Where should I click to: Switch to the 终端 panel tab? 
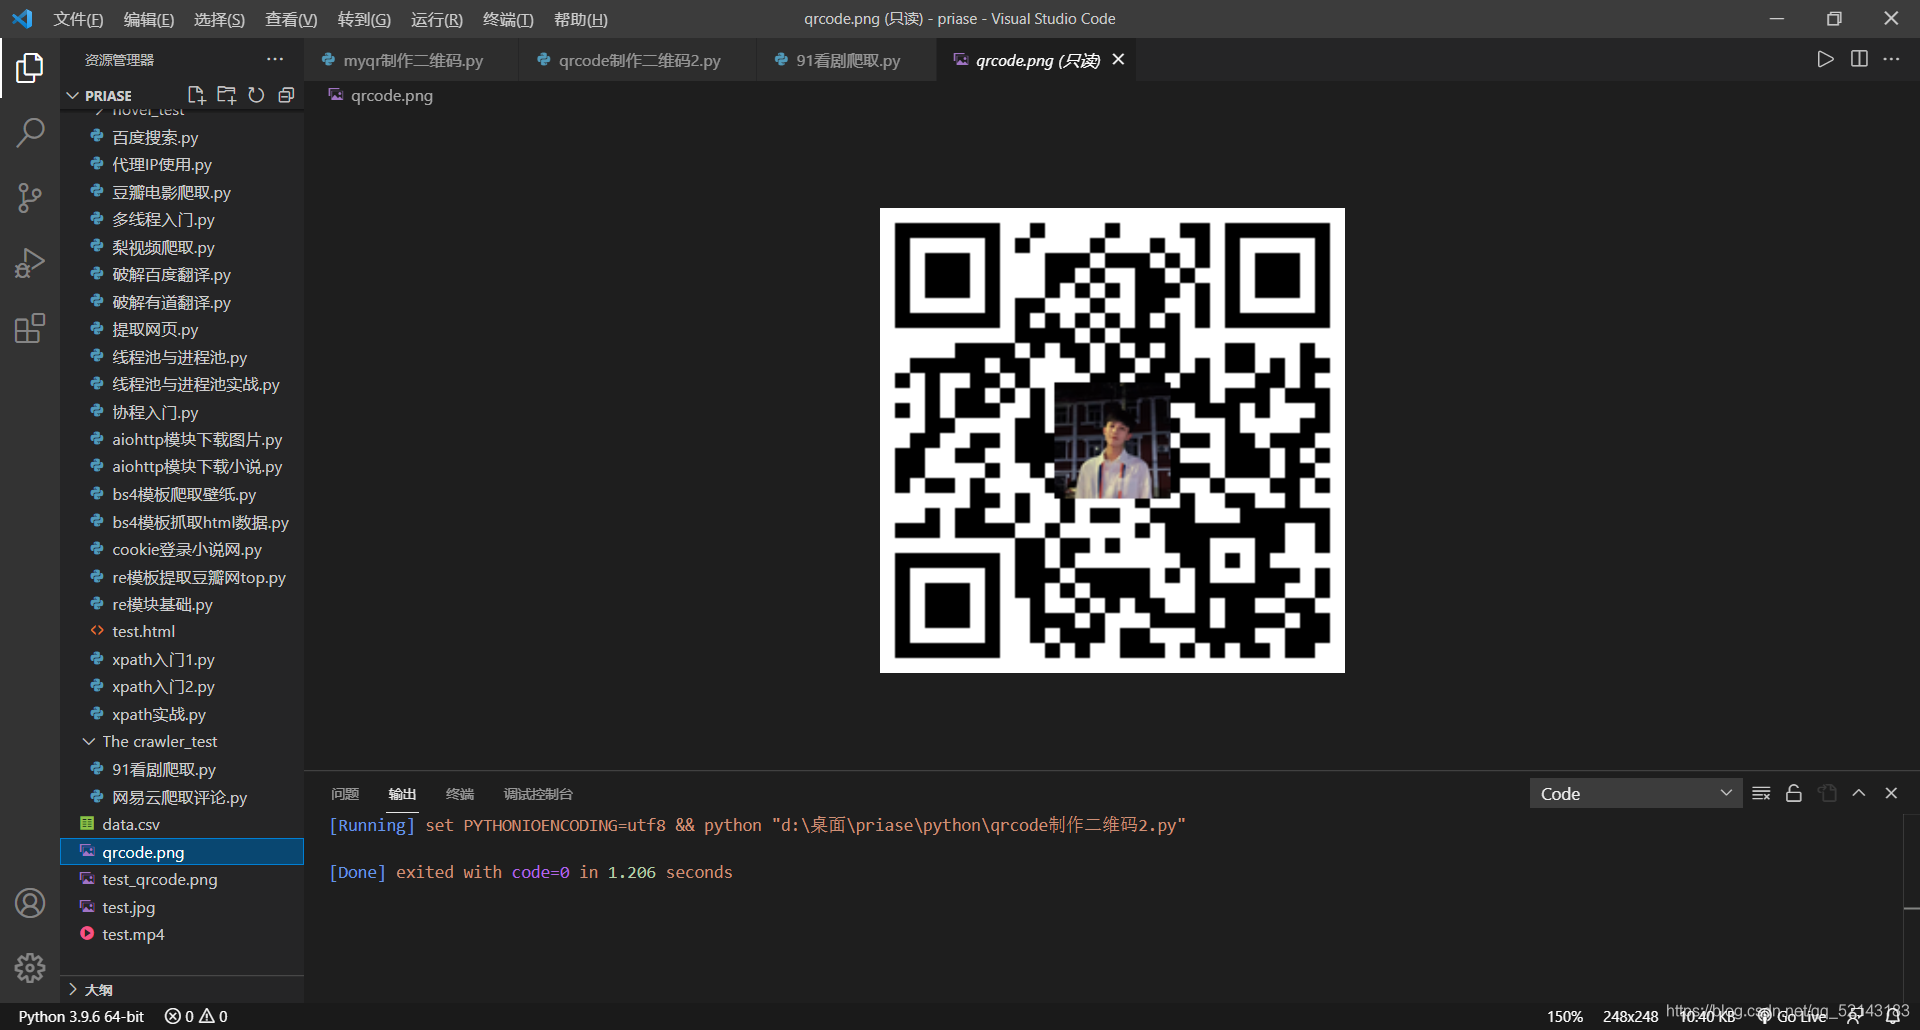coord(460,794)
